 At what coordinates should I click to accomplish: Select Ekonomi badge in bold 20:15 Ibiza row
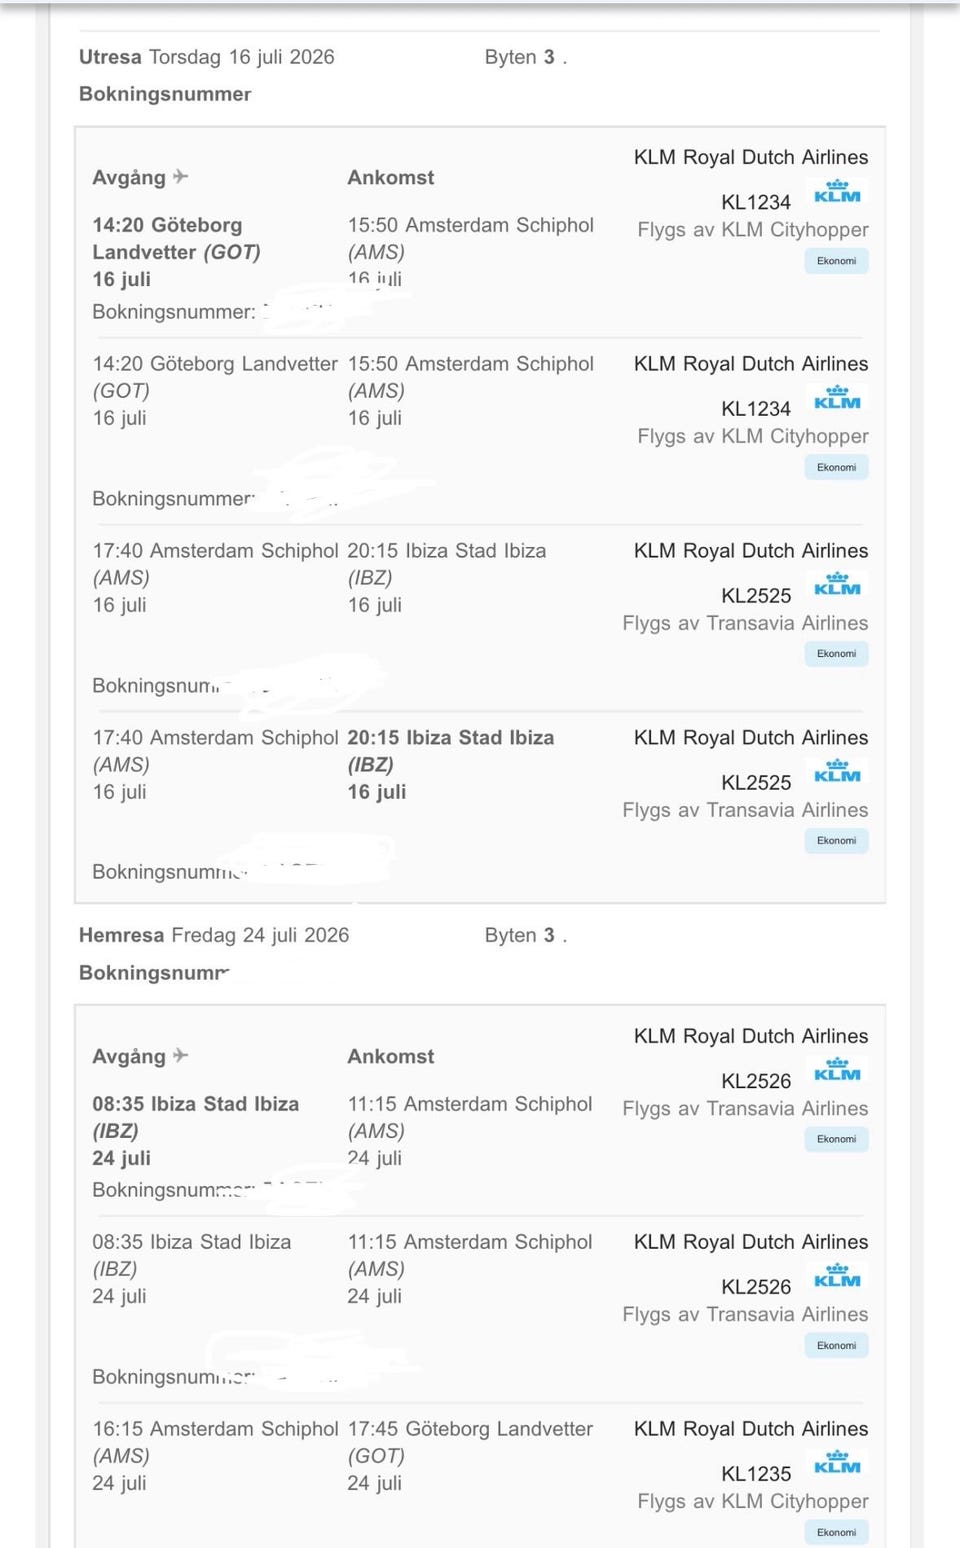point(836,841)
